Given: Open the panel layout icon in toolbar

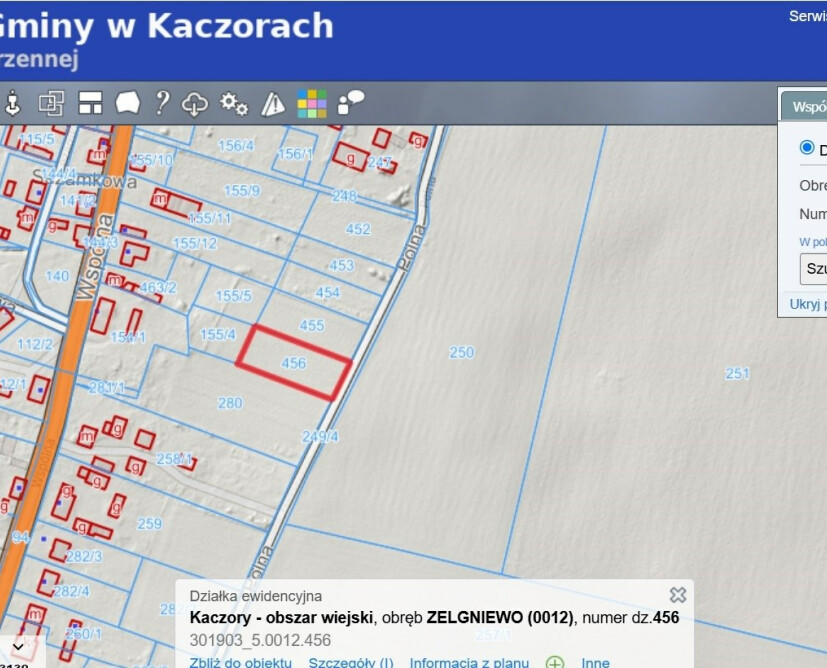Looking at the screenshot, I should coord(91,103).
